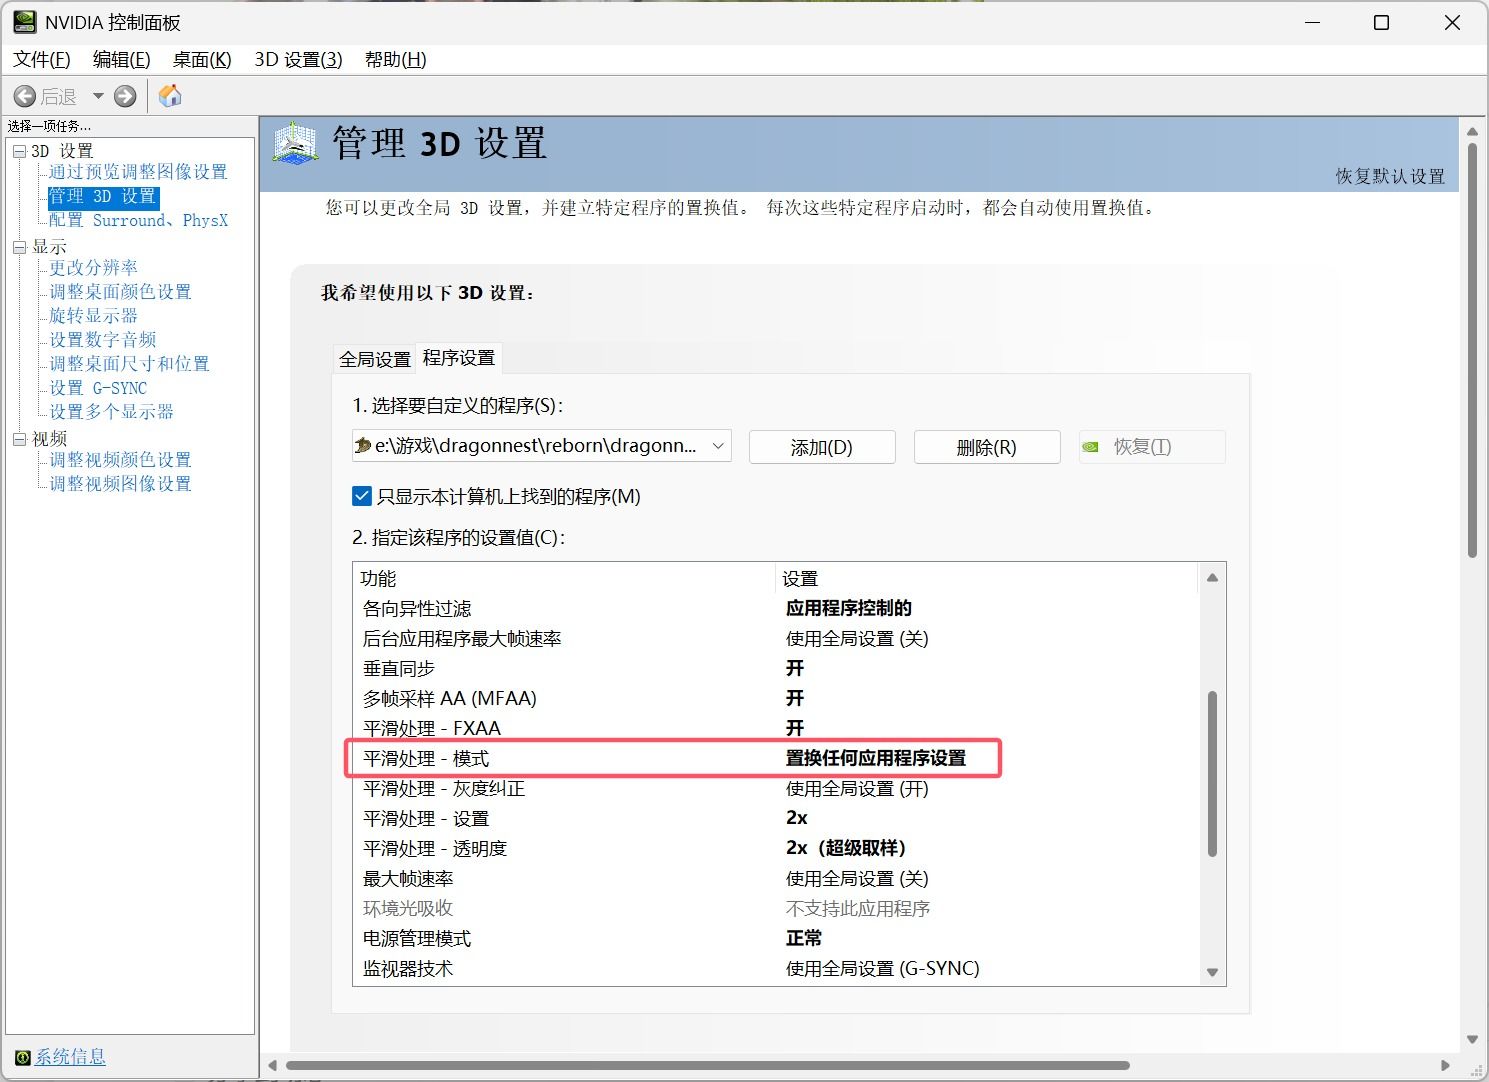Click the NVIDIA icon beside 系统信息
The width and height of the screenshot is (1489, 1082).
(22, 1058)
